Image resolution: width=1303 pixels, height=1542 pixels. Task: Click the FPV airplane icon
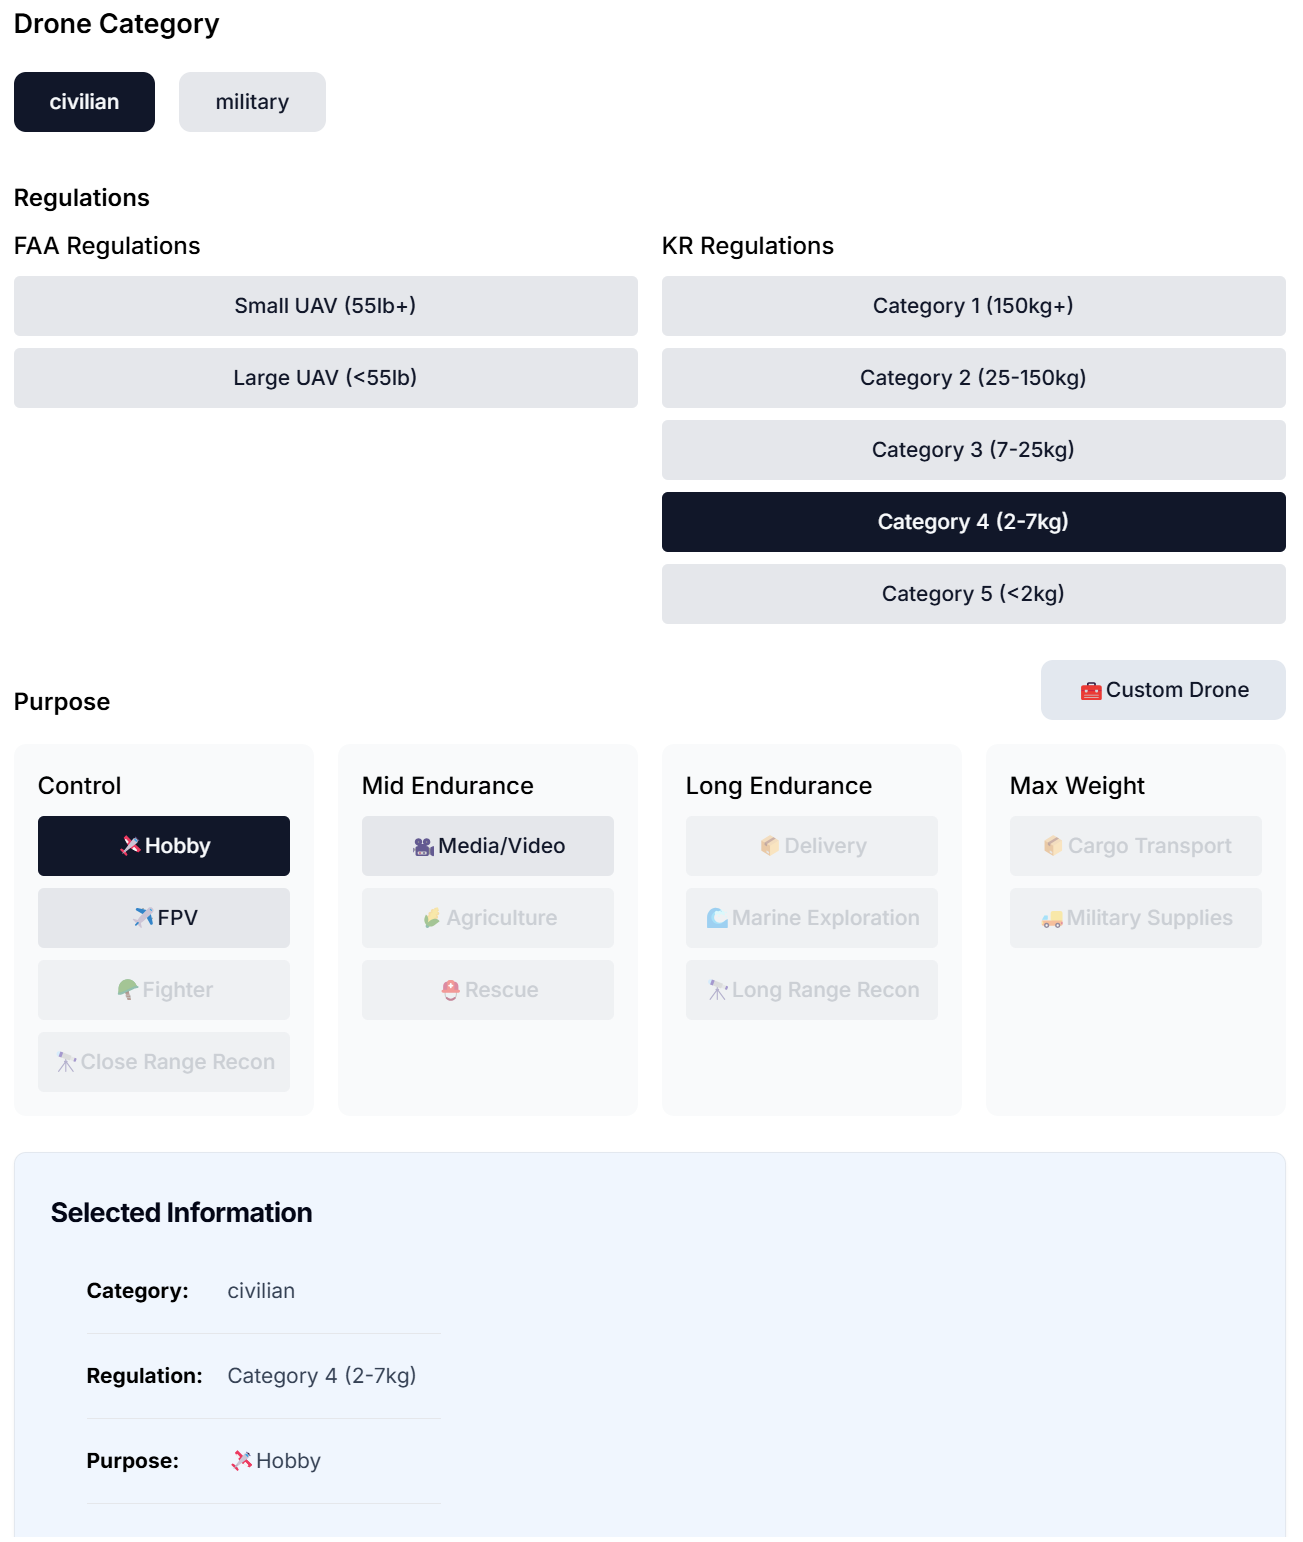(144, 918)
